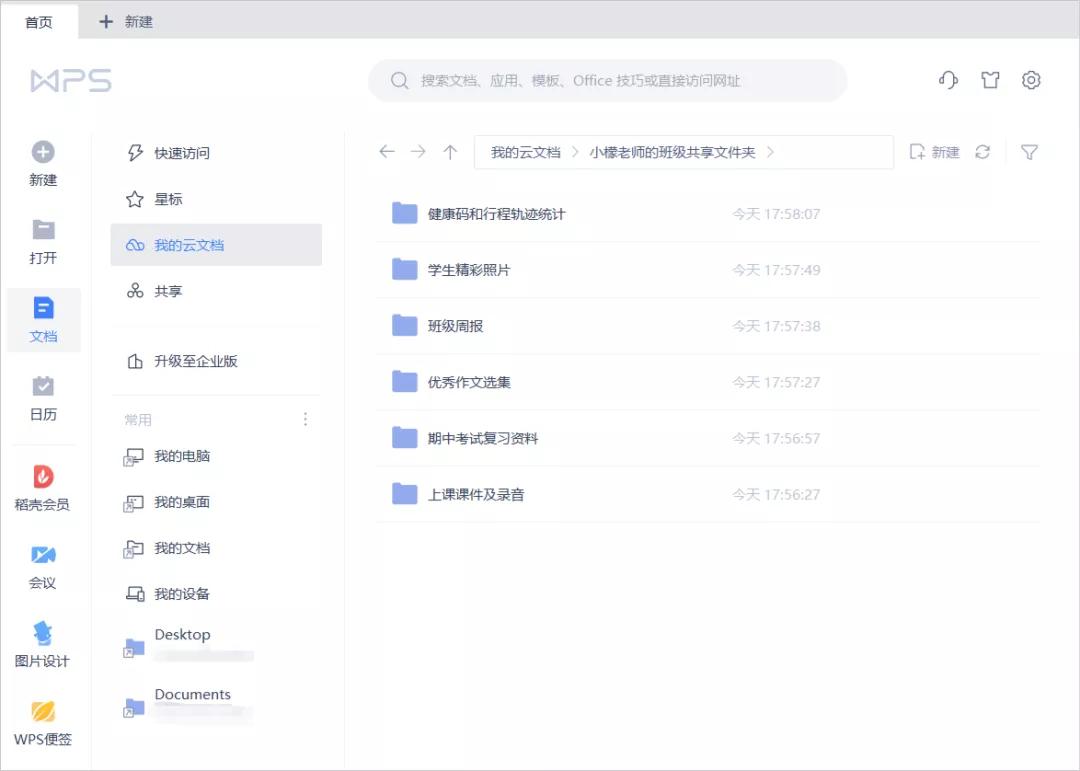
Task: Open customer service via the headset icon
Action: pyautogui.click(x=947, y=80)
